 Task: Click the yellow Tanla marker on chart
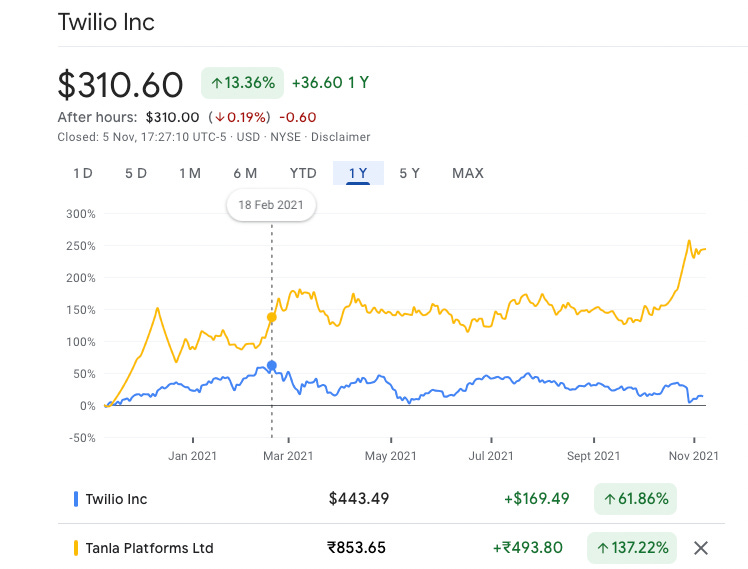coord(271,317)
